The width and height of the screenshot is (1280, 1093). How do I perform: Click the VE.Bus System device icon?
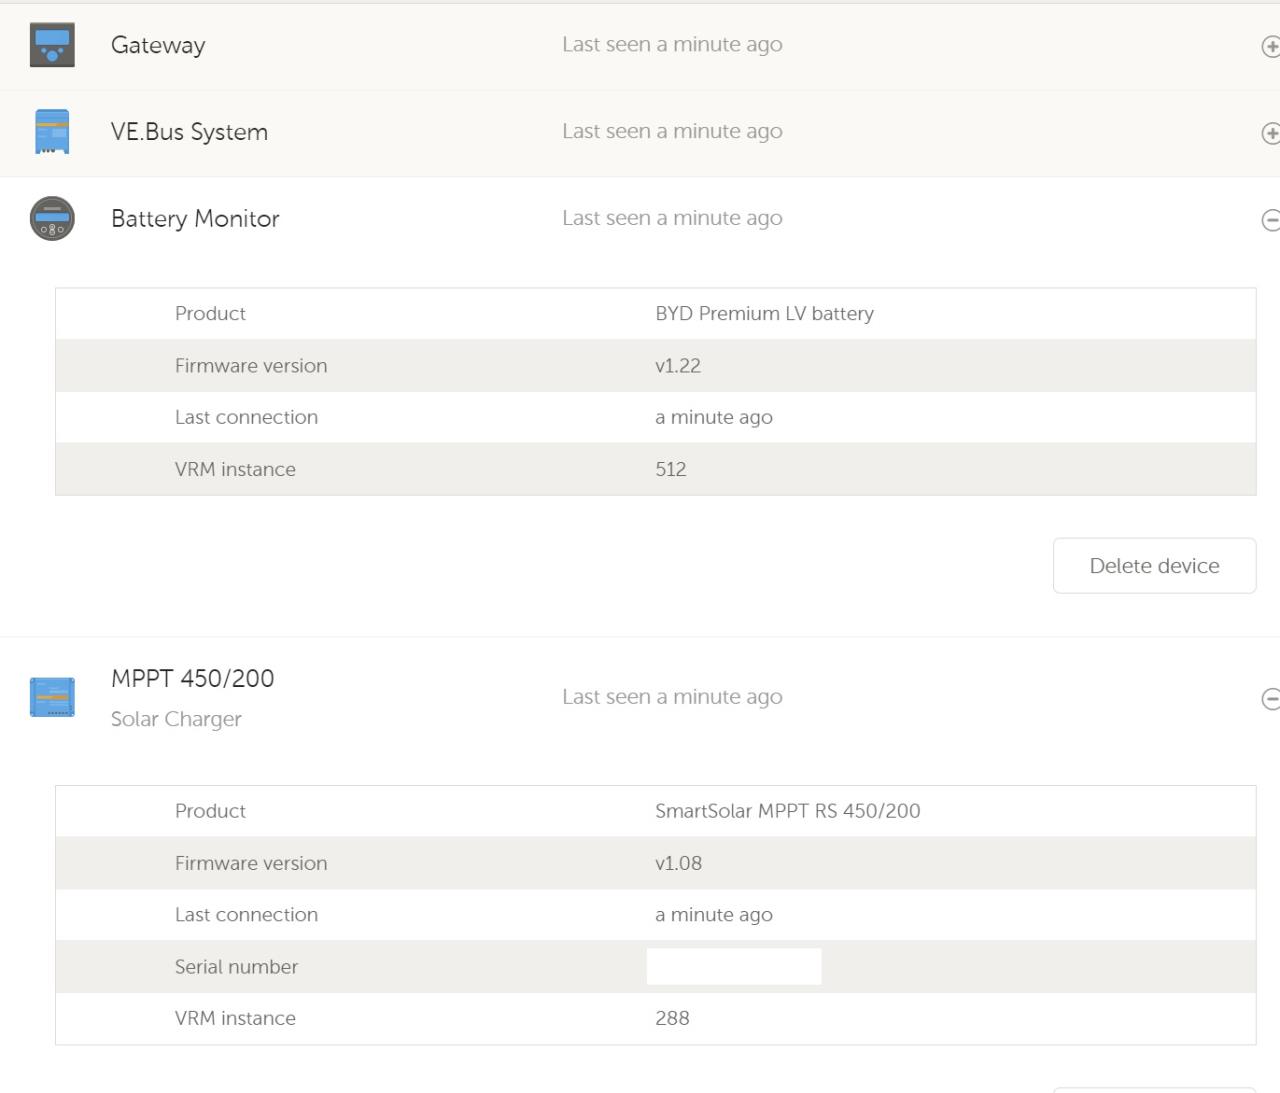52,132
